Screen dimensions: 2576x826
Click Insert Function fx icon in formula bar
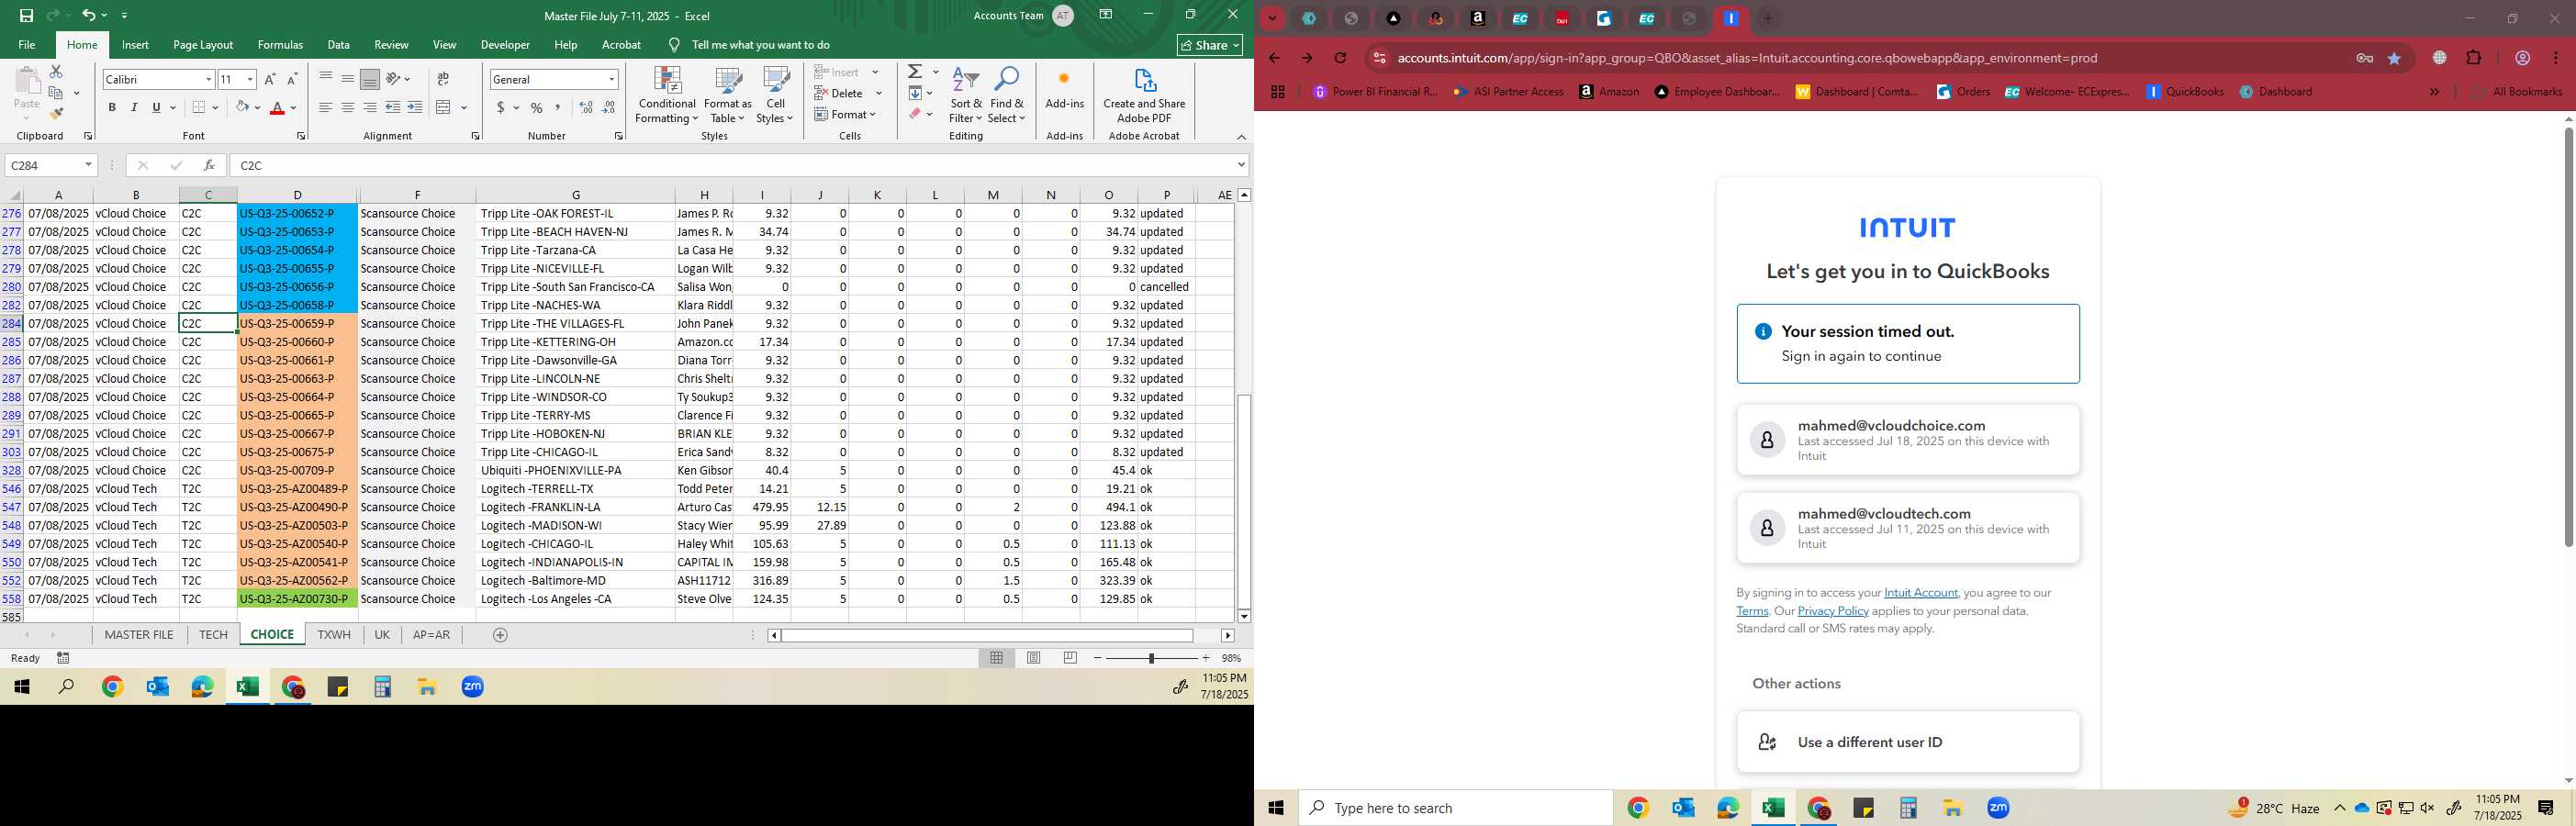(x=209, y=165)
